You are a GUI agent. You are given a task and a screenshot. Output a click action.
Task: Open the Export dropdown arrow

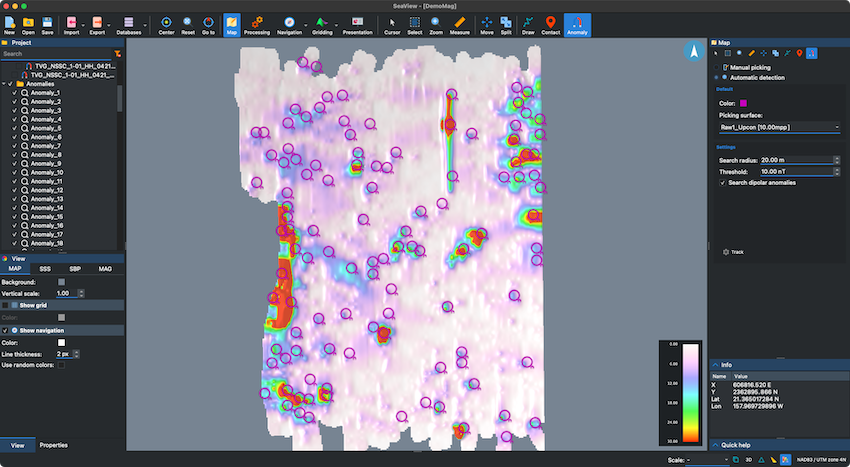tap(109, 25)
